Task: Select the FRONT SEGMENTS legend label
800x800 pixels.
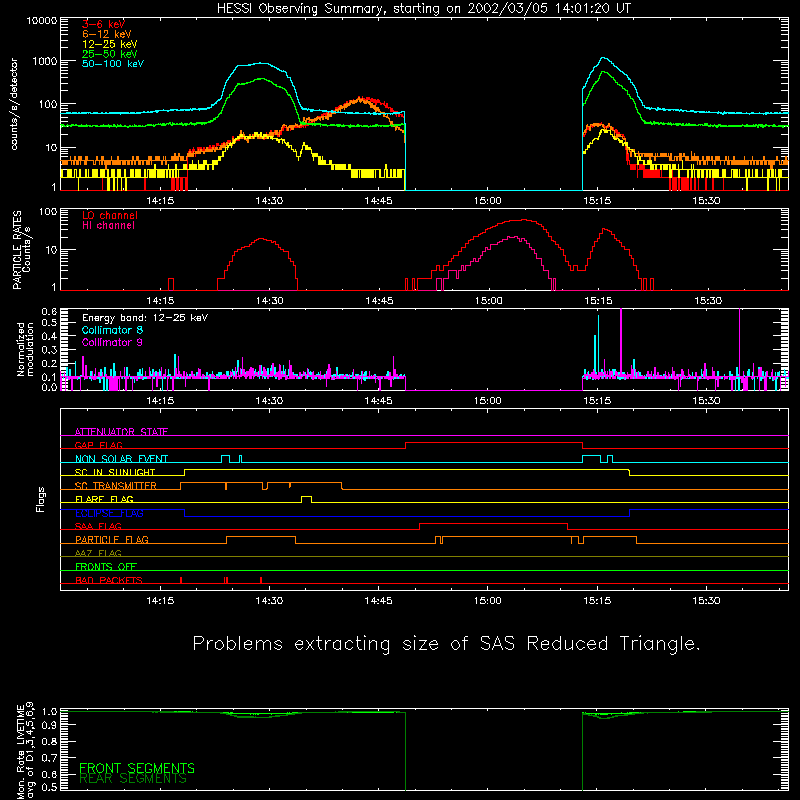Action: click(x=137, y=768)
